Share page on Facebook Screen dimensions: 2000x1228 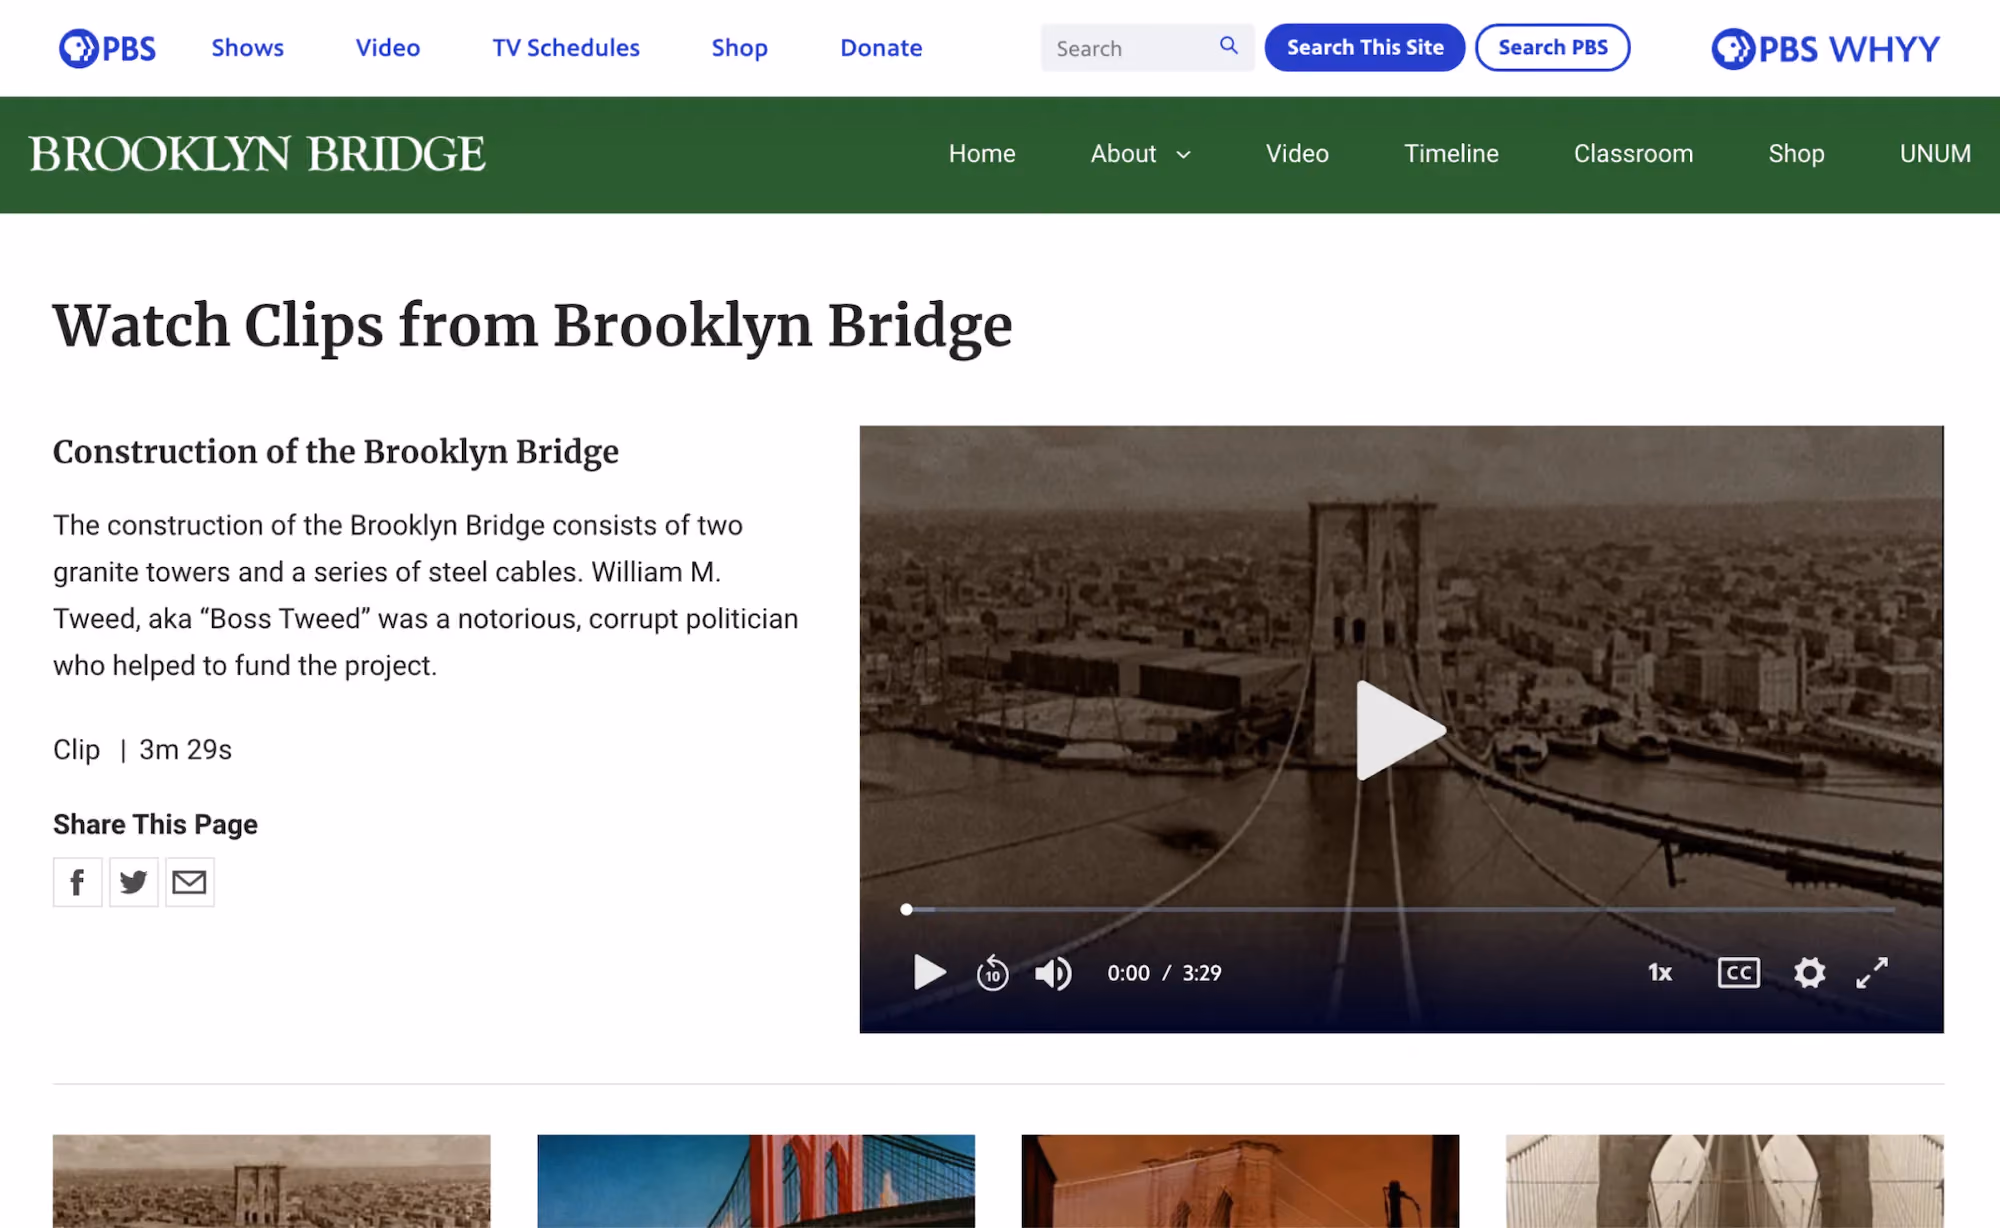(77, 882)
